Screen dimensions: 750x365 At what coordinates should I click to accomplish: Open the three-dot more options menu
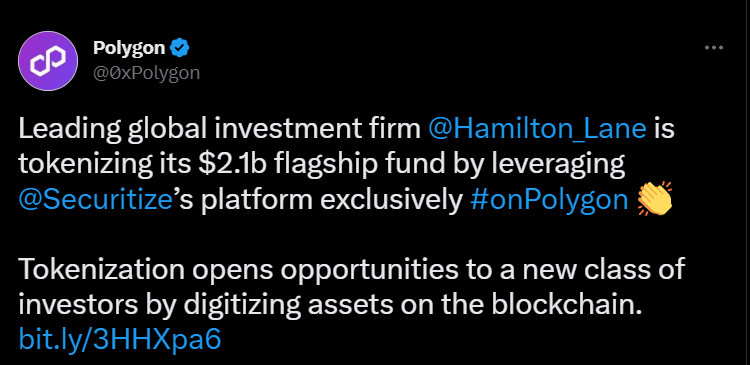(714, 48)
